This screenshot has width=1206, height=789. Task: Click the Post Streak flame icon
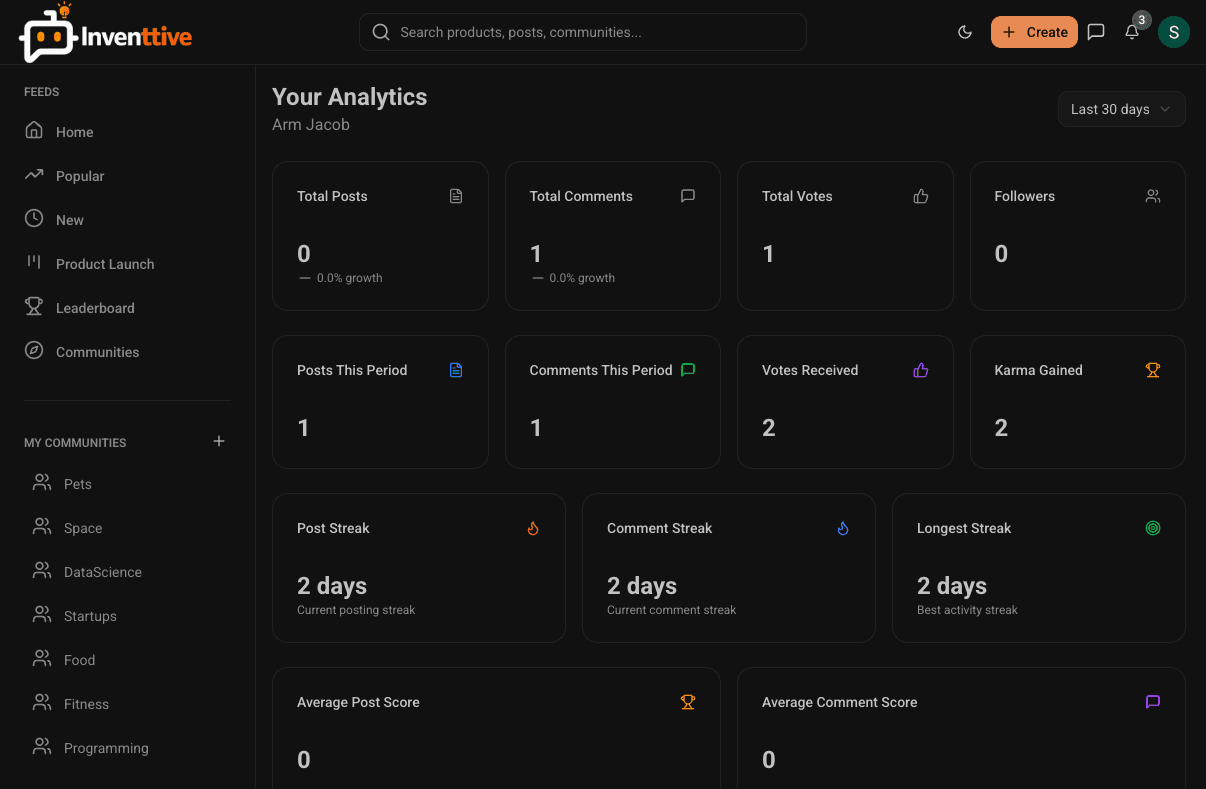point(533,528)
